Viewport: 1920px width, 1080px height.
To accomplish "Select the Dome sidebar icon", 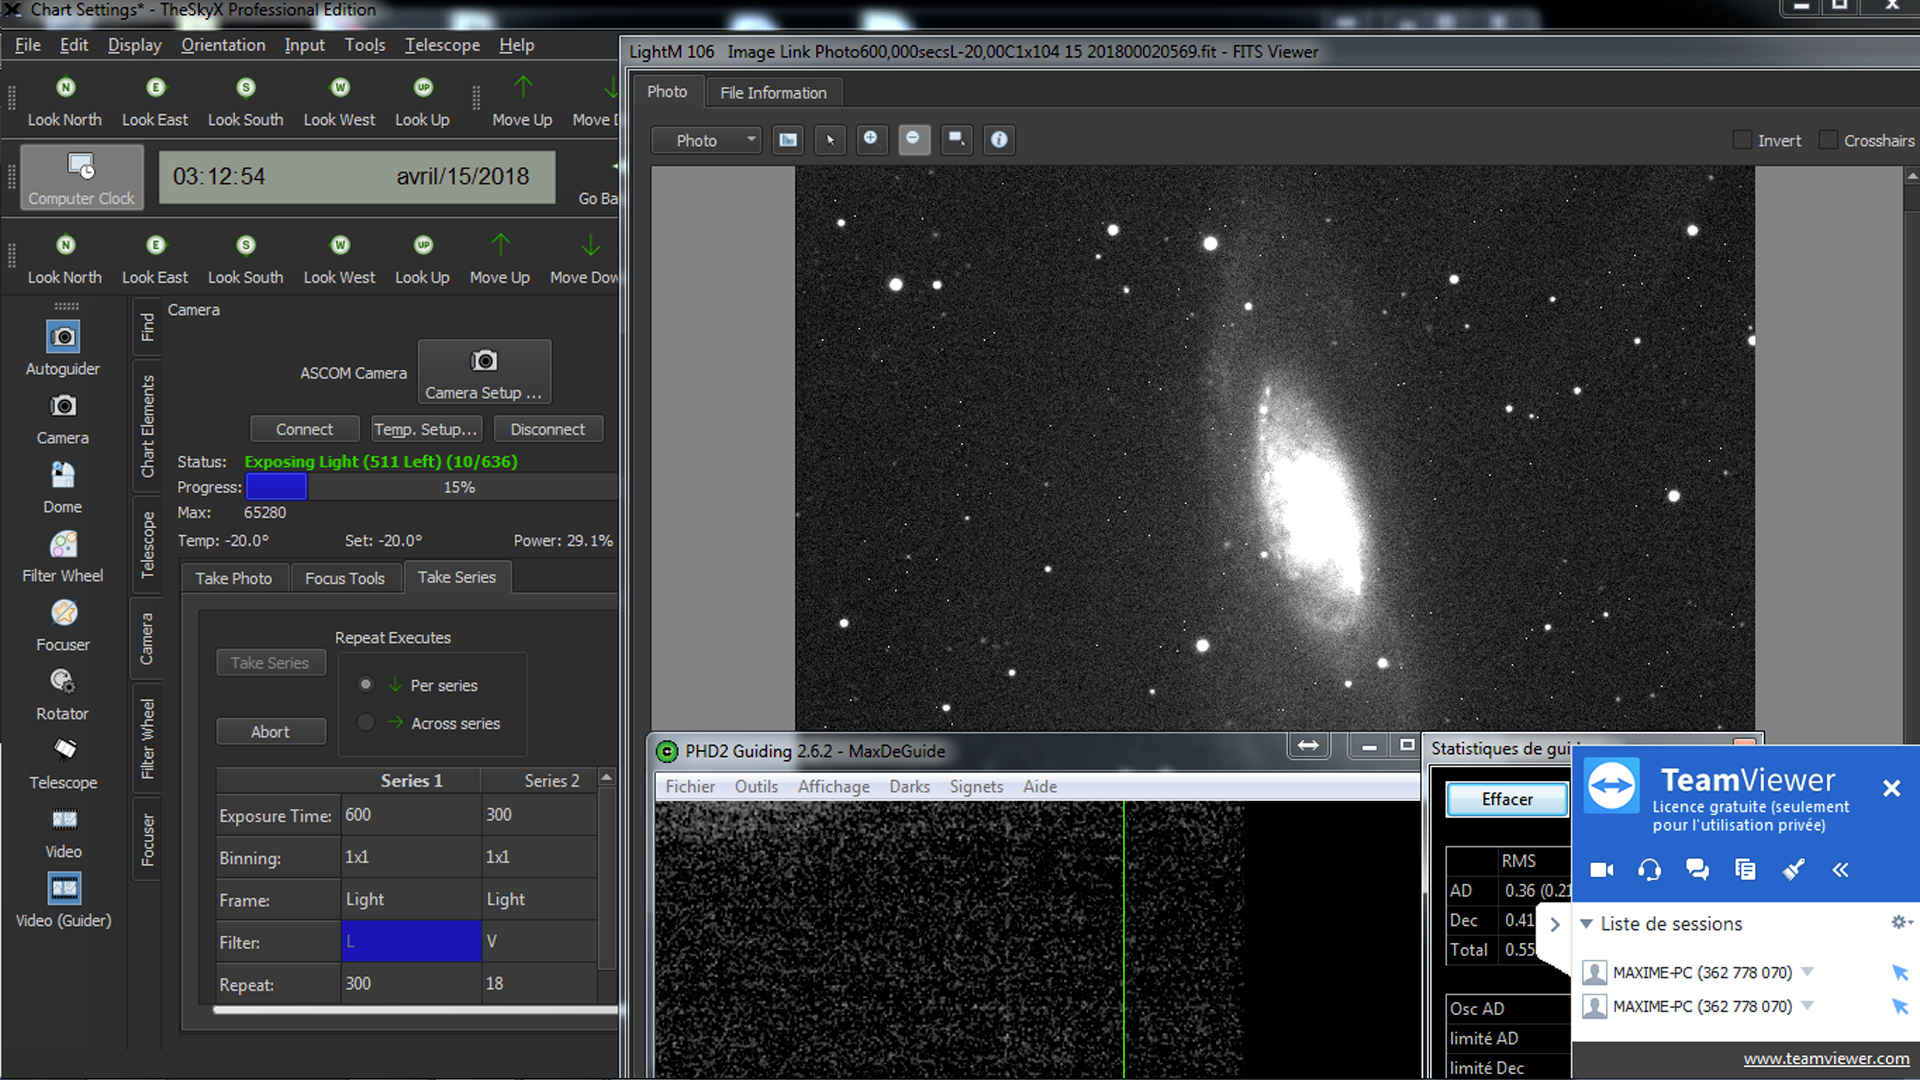I will pos(63,476).
